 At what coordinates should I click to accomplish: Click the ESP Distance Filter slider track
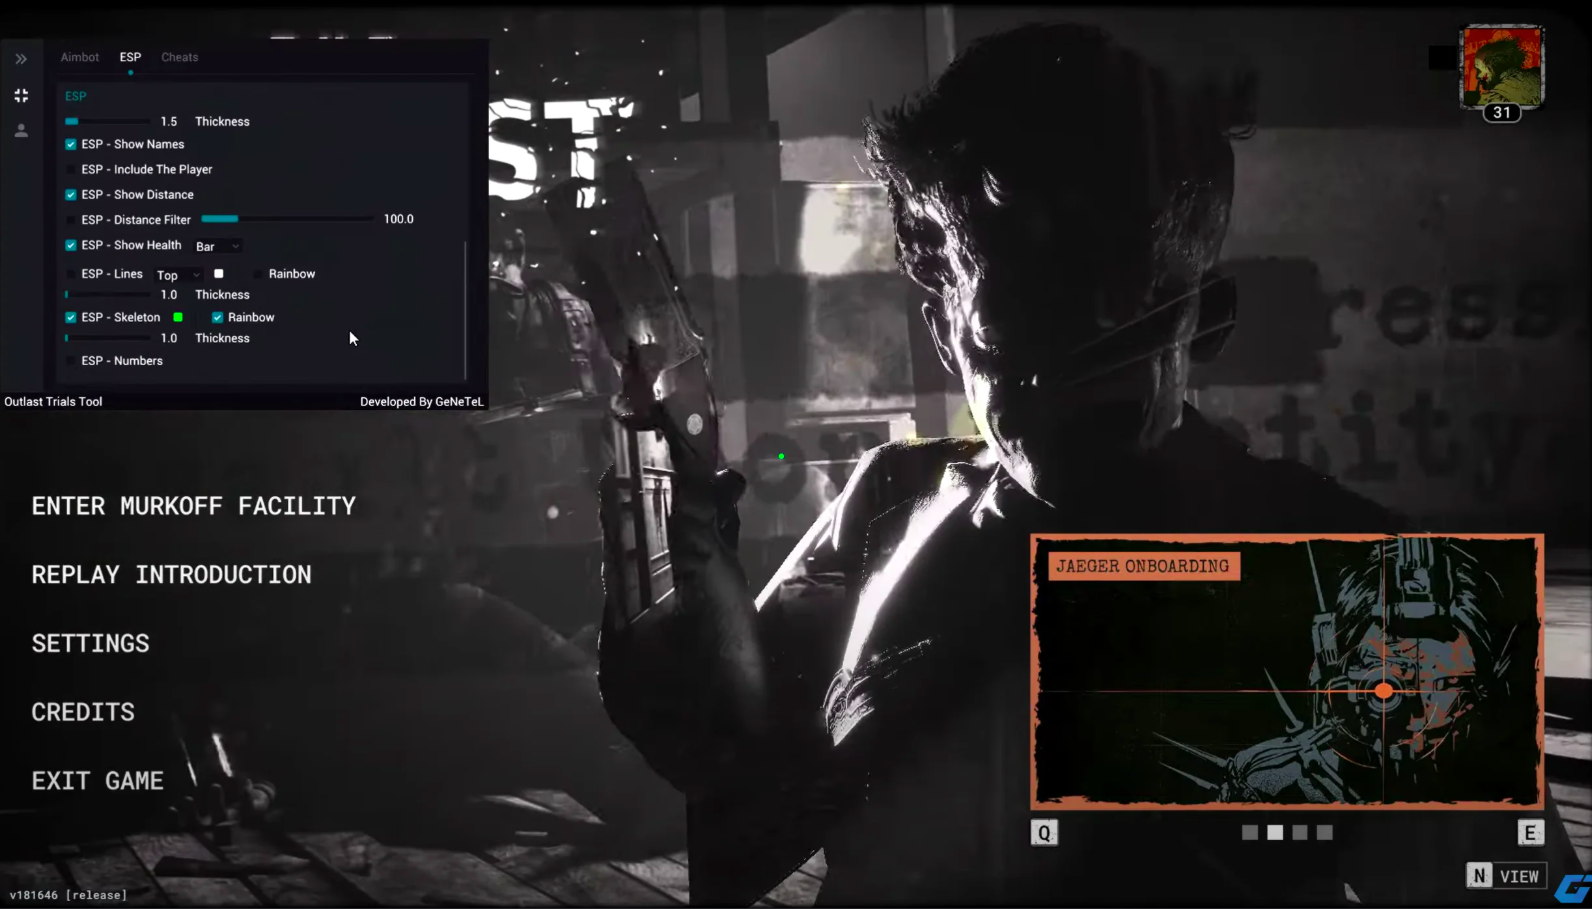click(x=287, y=219)
